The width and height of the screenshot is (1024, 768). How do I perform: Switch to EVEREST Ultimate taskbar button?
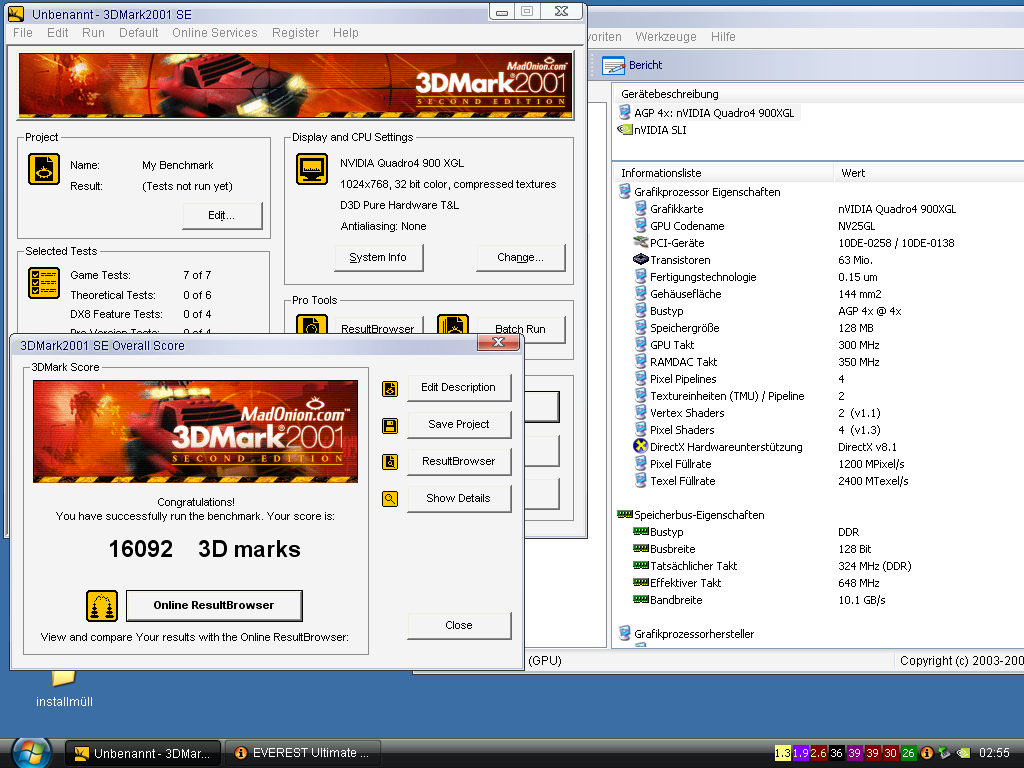click(302, 753)
